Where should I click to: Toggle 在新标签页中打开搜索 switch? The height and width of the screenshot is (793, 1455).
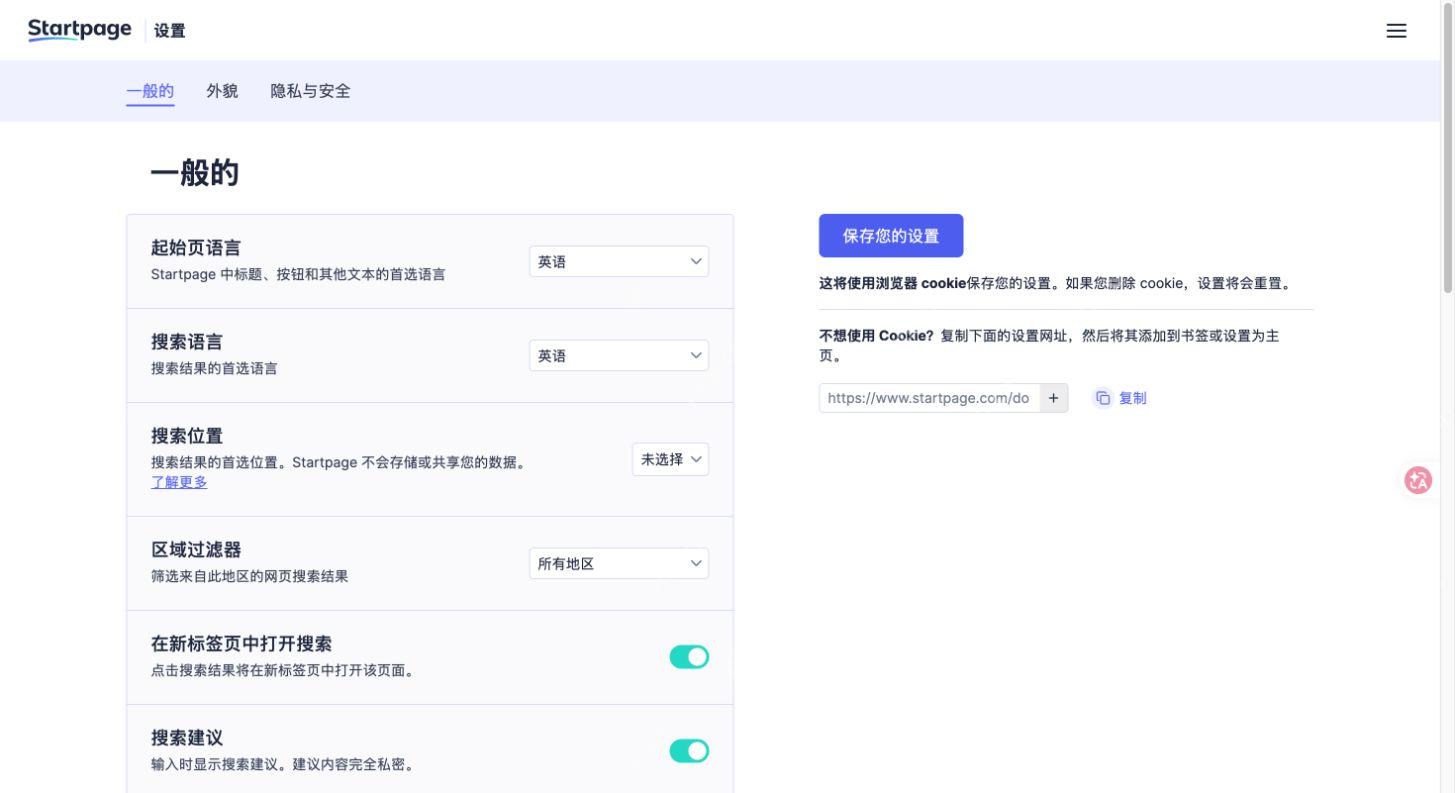click(x=689, y=657)
